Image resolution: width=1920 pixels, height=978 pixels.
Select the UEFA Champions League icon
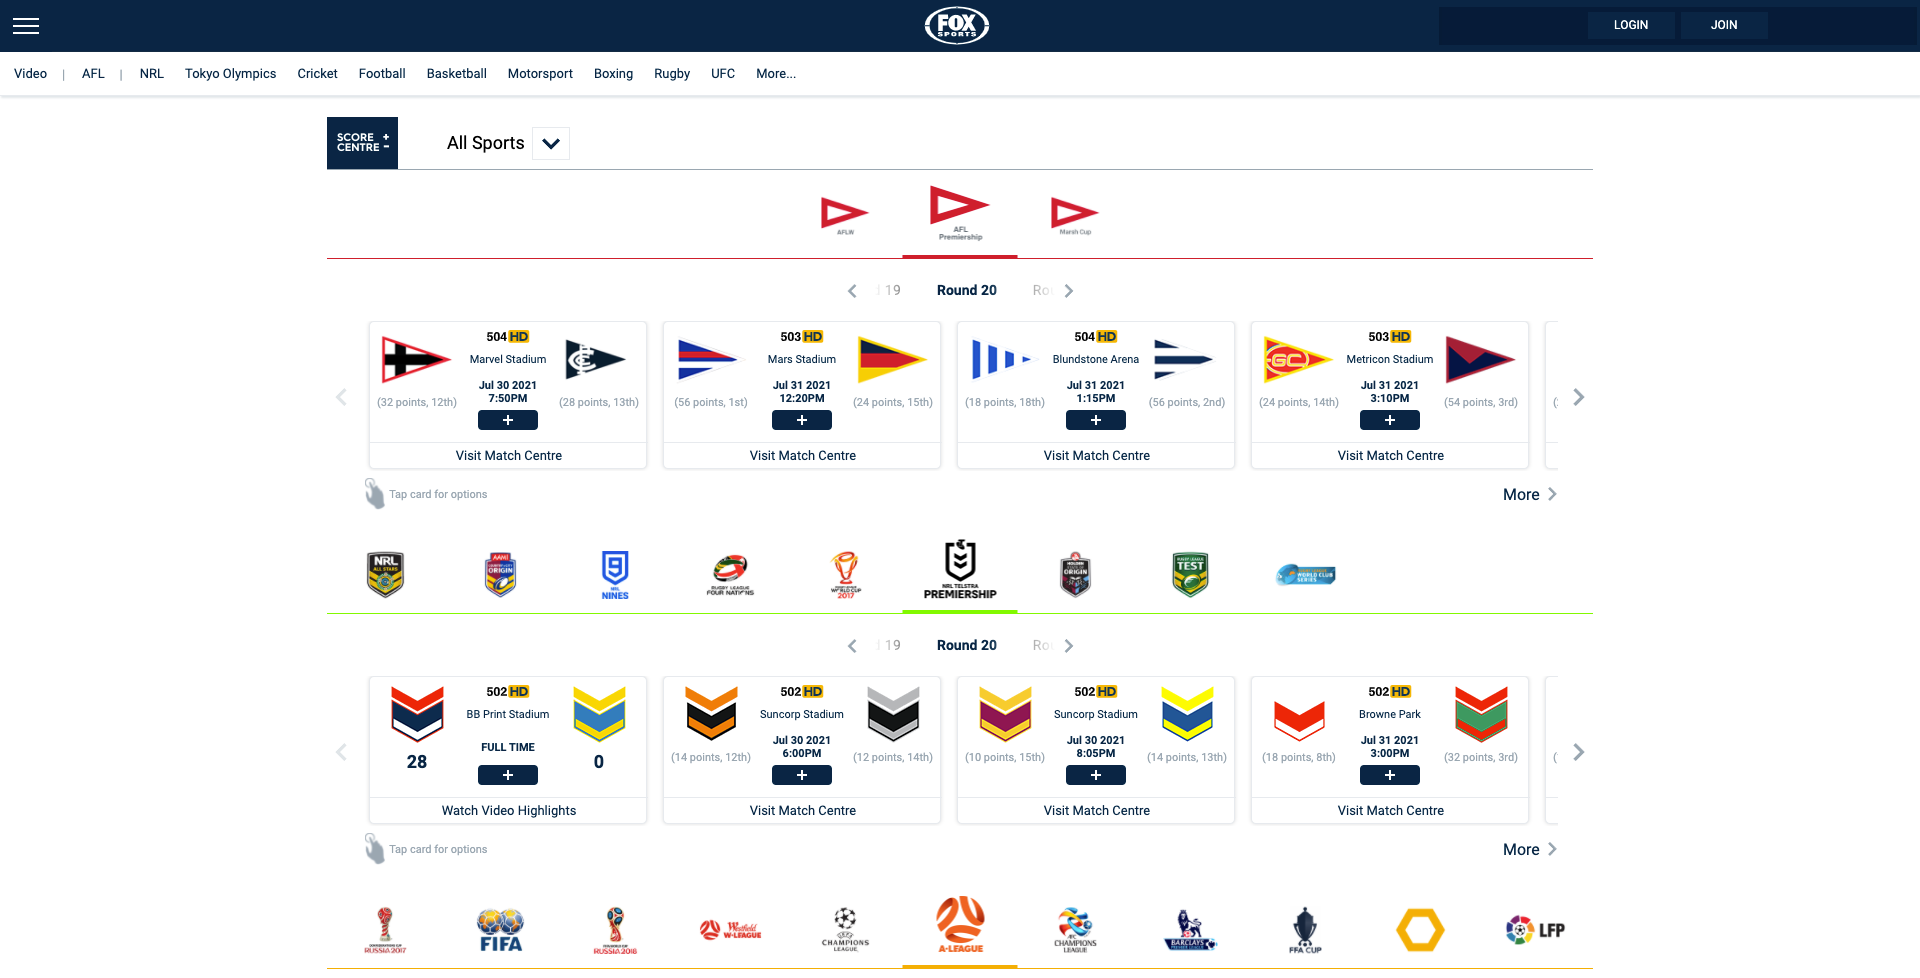(x=845, y=930)
